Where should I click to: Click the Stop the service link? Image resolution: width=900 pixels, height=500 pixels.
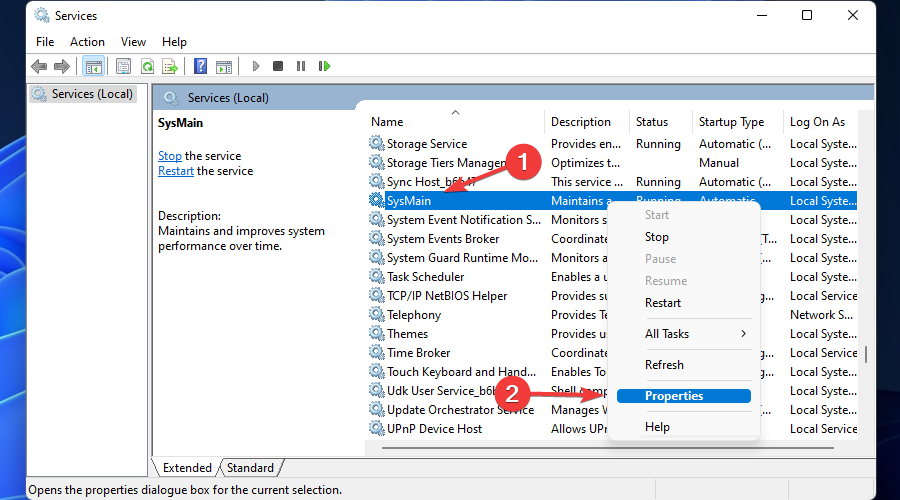(170, 156)
